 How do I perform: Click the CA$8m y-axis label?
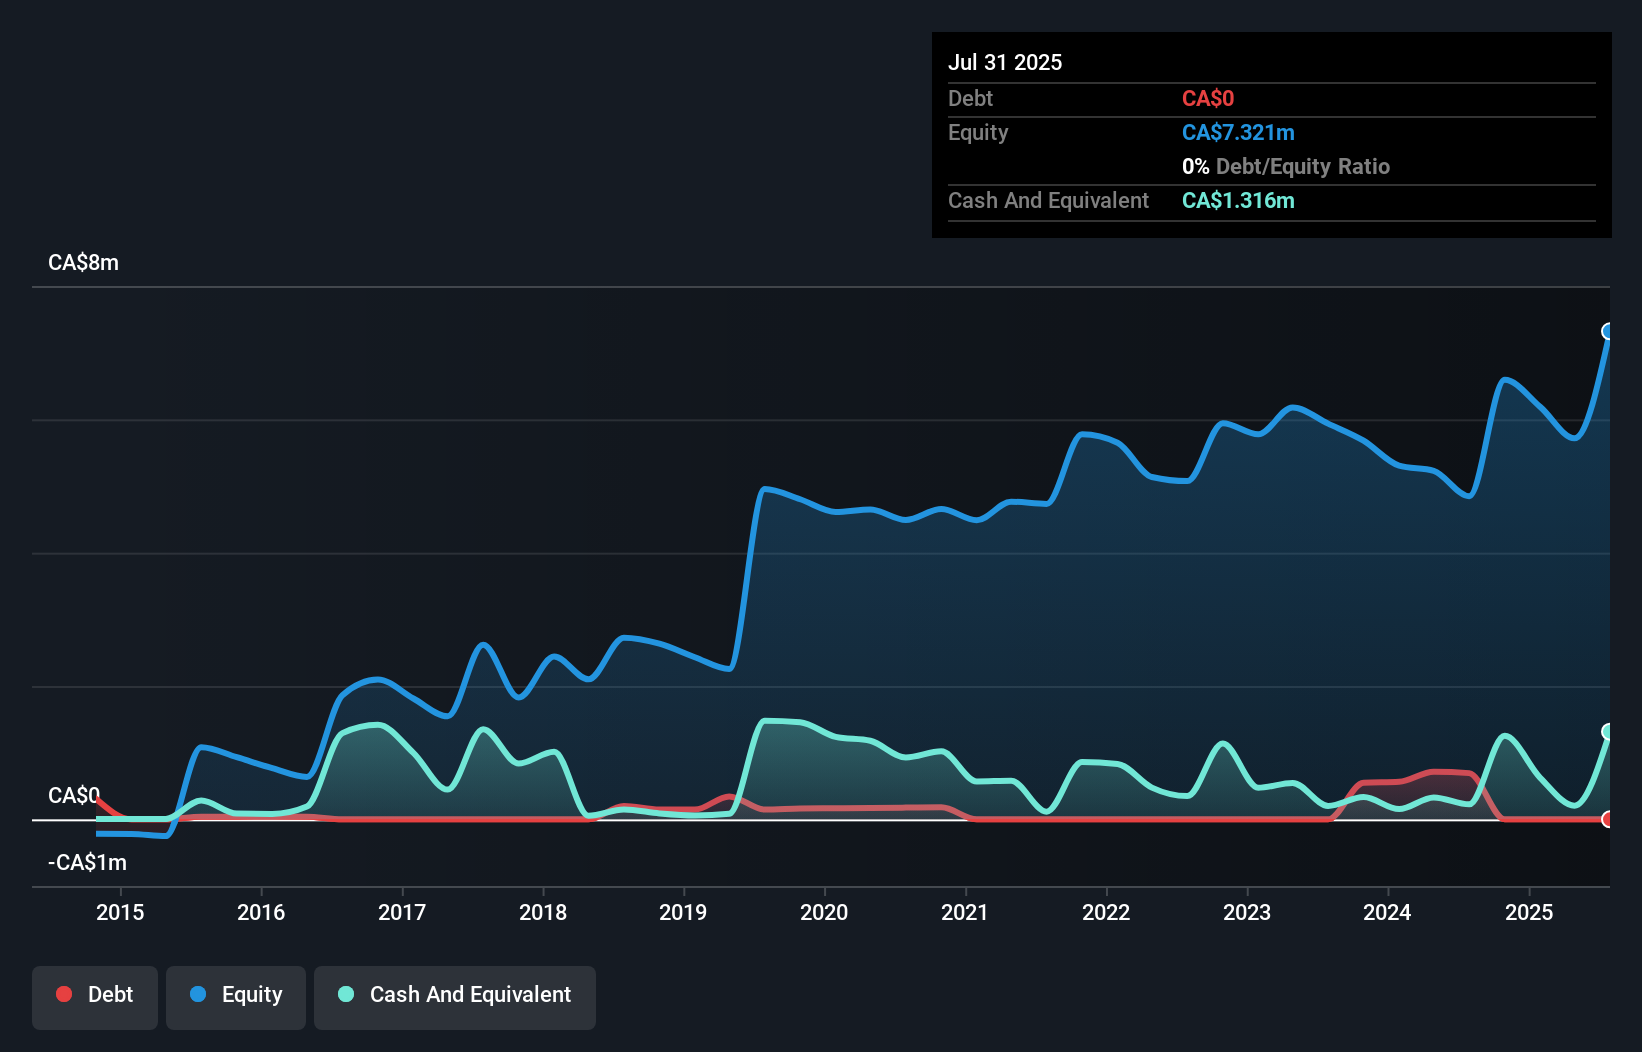point(83,263)
